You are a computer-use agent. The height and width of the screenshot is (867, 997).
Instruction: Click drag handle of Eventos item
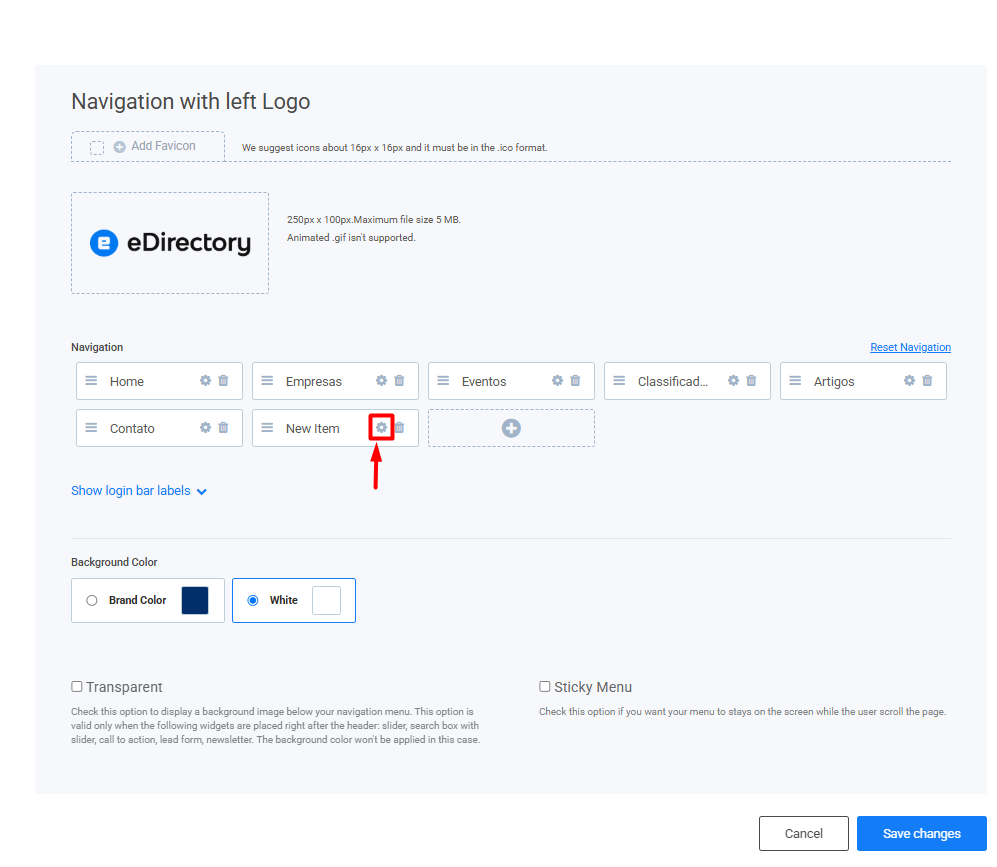(444, 381)
